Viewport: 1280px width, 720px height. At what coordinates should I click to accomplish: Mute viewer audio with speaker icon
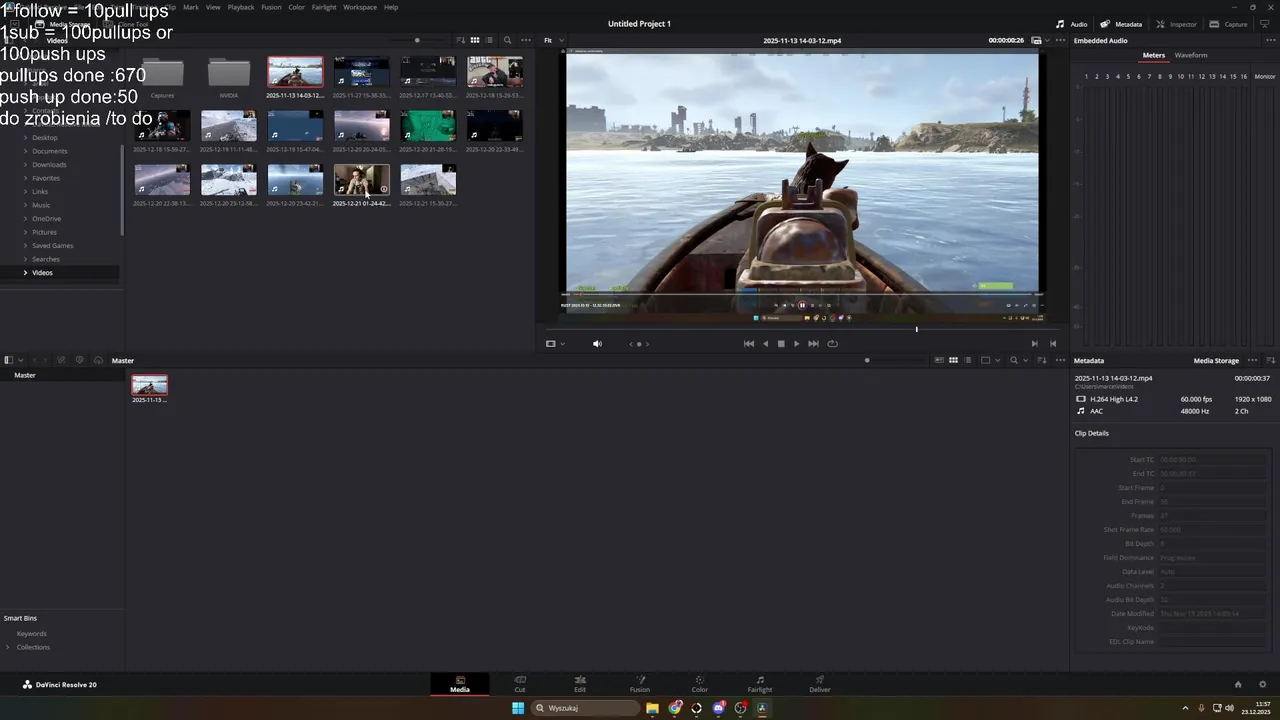point(597,344)
